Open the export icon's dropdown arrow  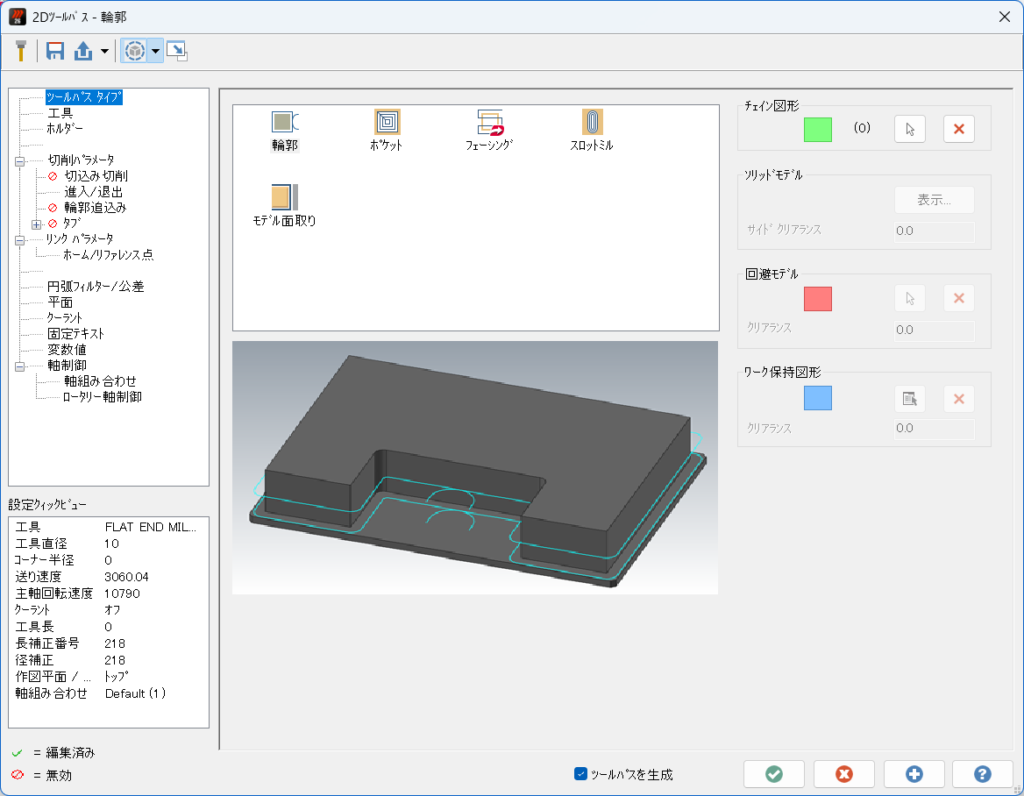104,51
